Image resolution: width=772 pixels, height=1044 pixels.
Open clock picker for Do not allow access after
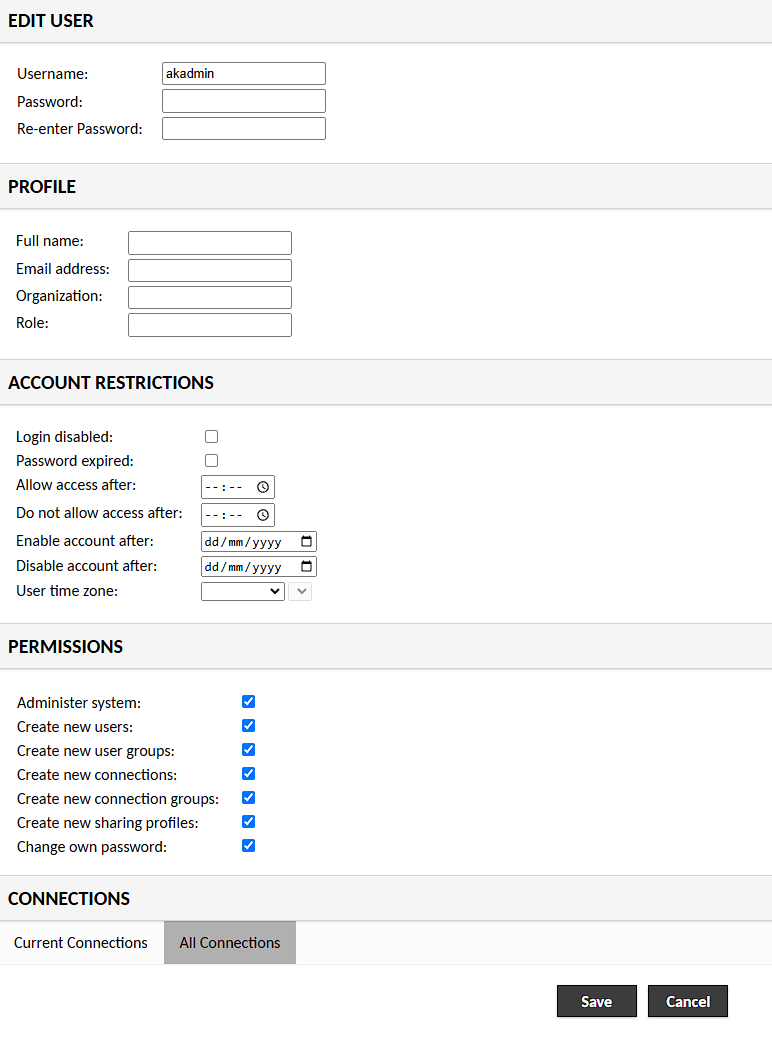[263, 515]
